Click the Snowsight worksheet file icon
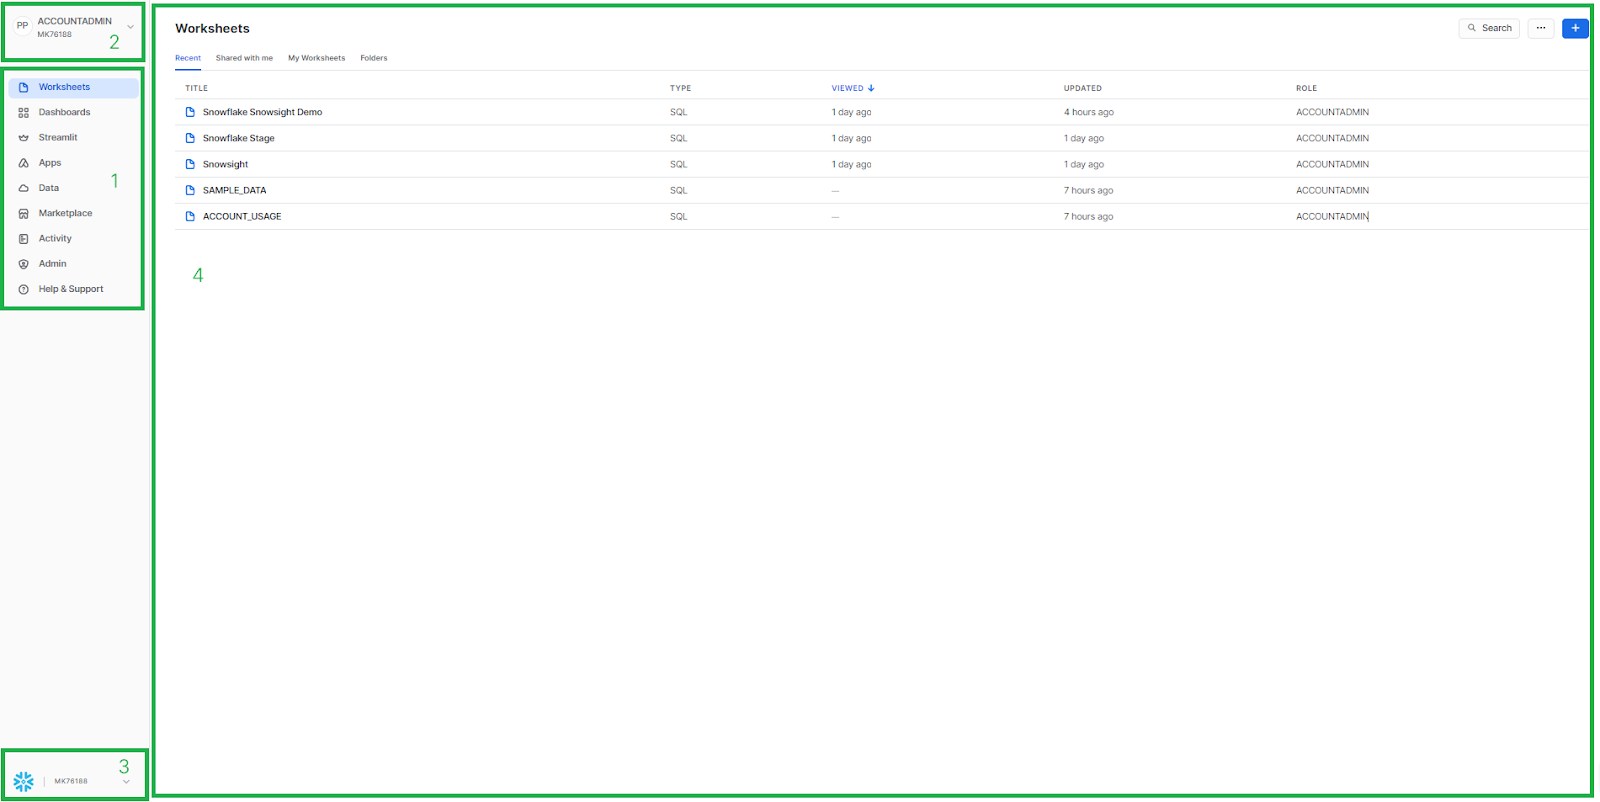Viewport: 1600px width, 802px height. click(x=190, y=164)
